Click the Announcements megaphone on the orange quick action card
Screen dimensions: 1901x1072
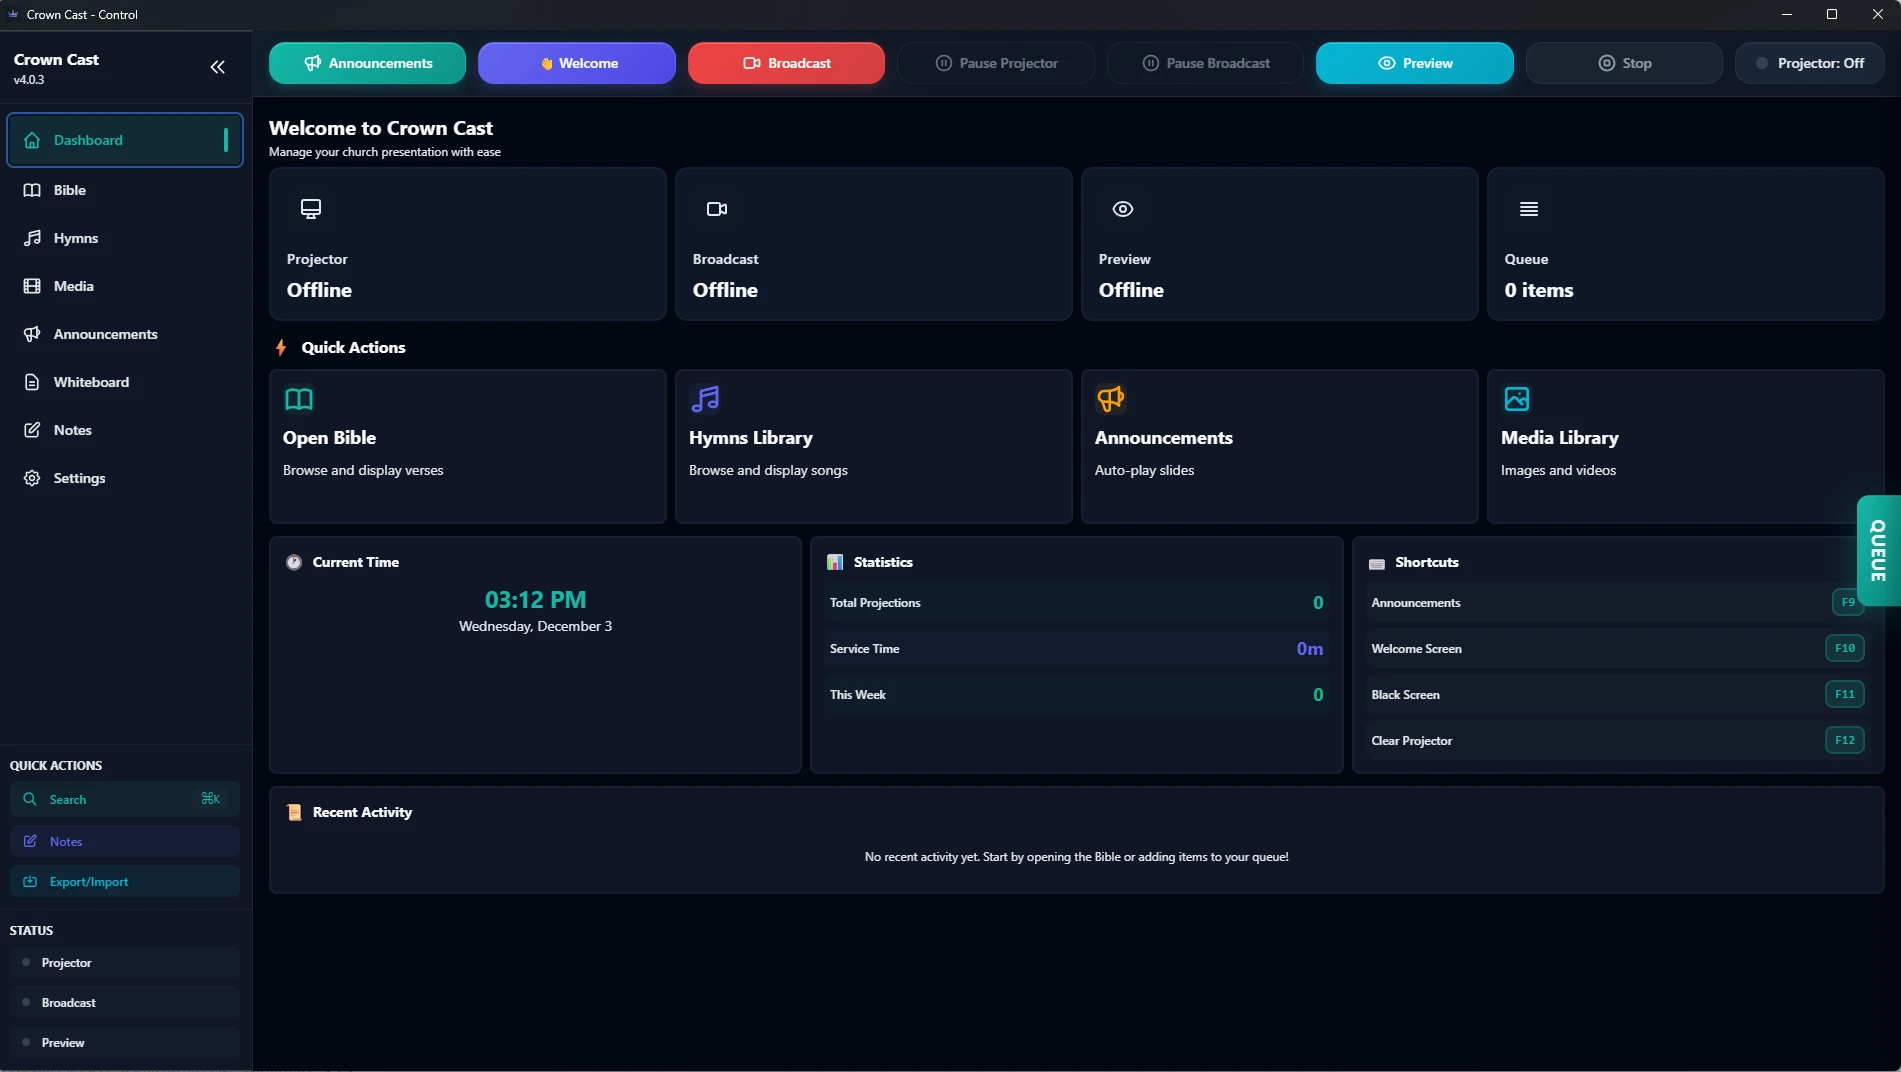[x=1110, y=399]
